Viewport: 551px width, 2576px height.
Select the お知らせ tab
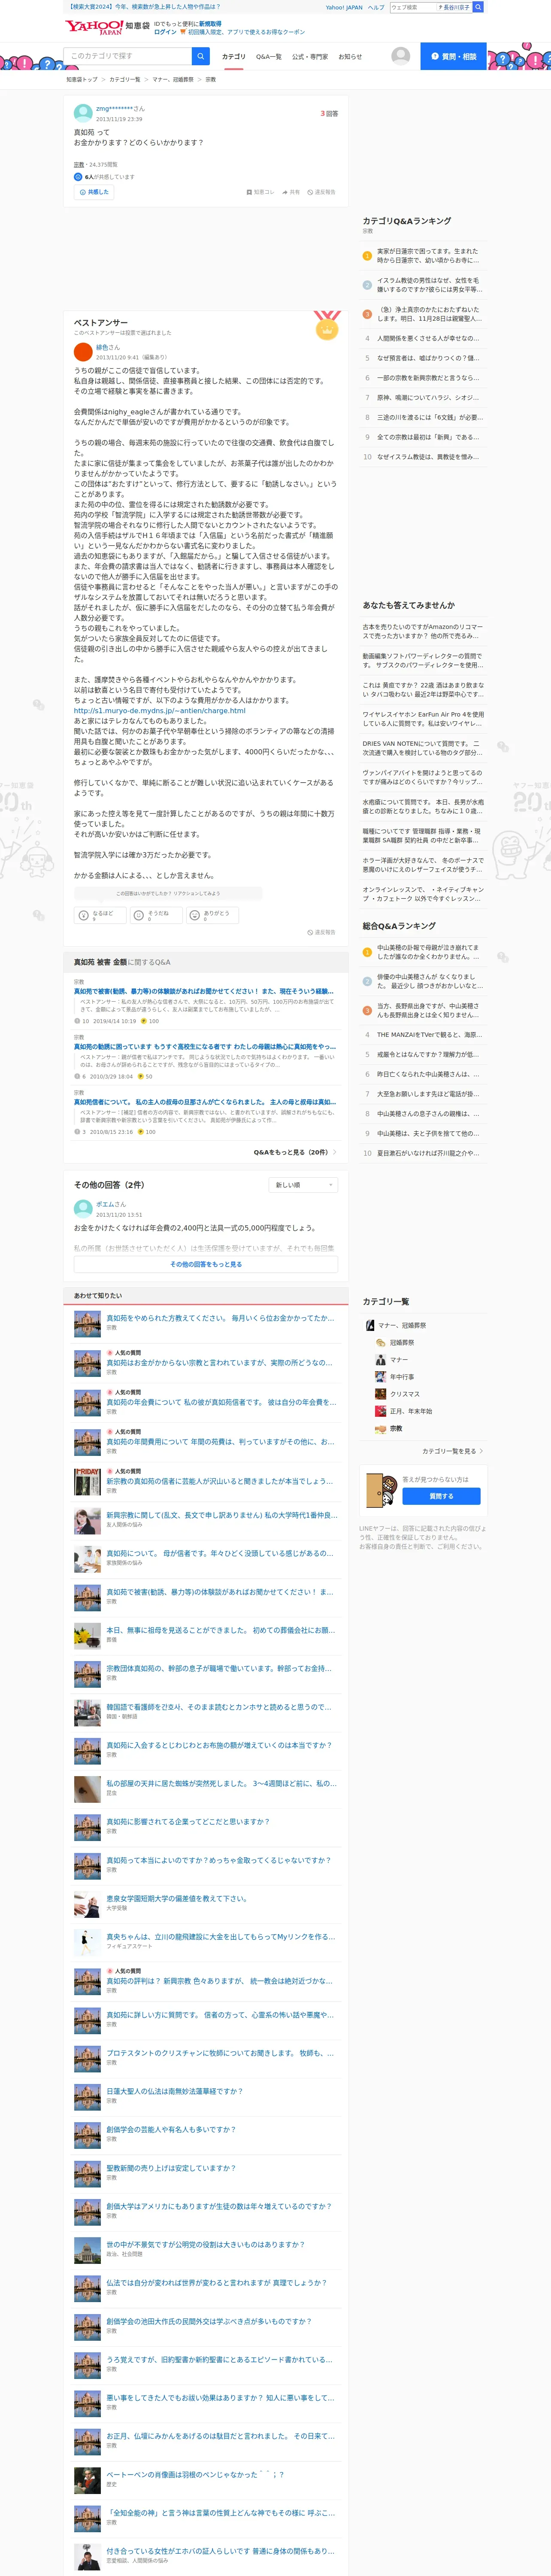(350, 57)
